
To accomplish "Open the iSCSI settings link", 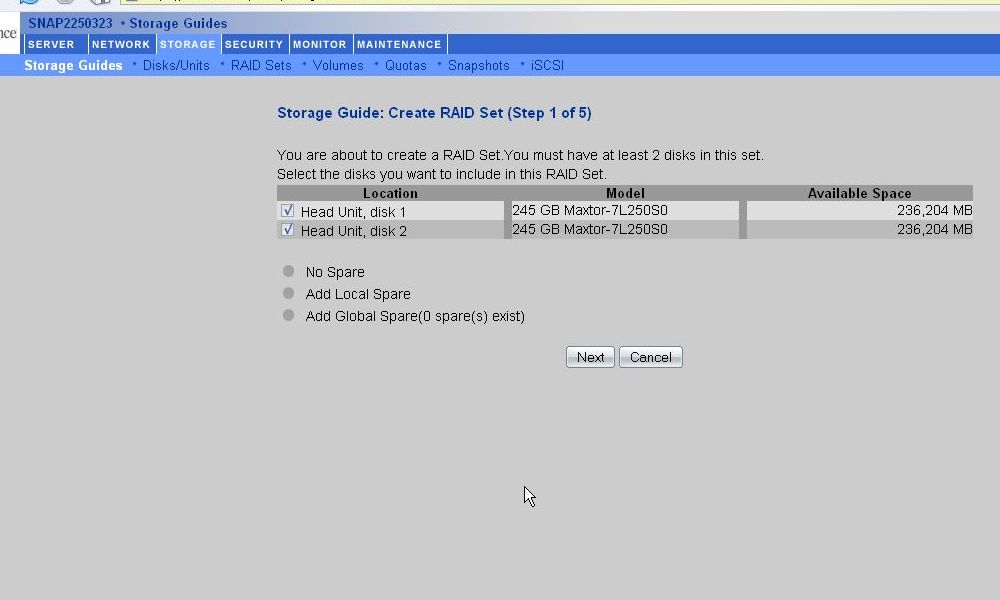I will [x=547, y=65].
